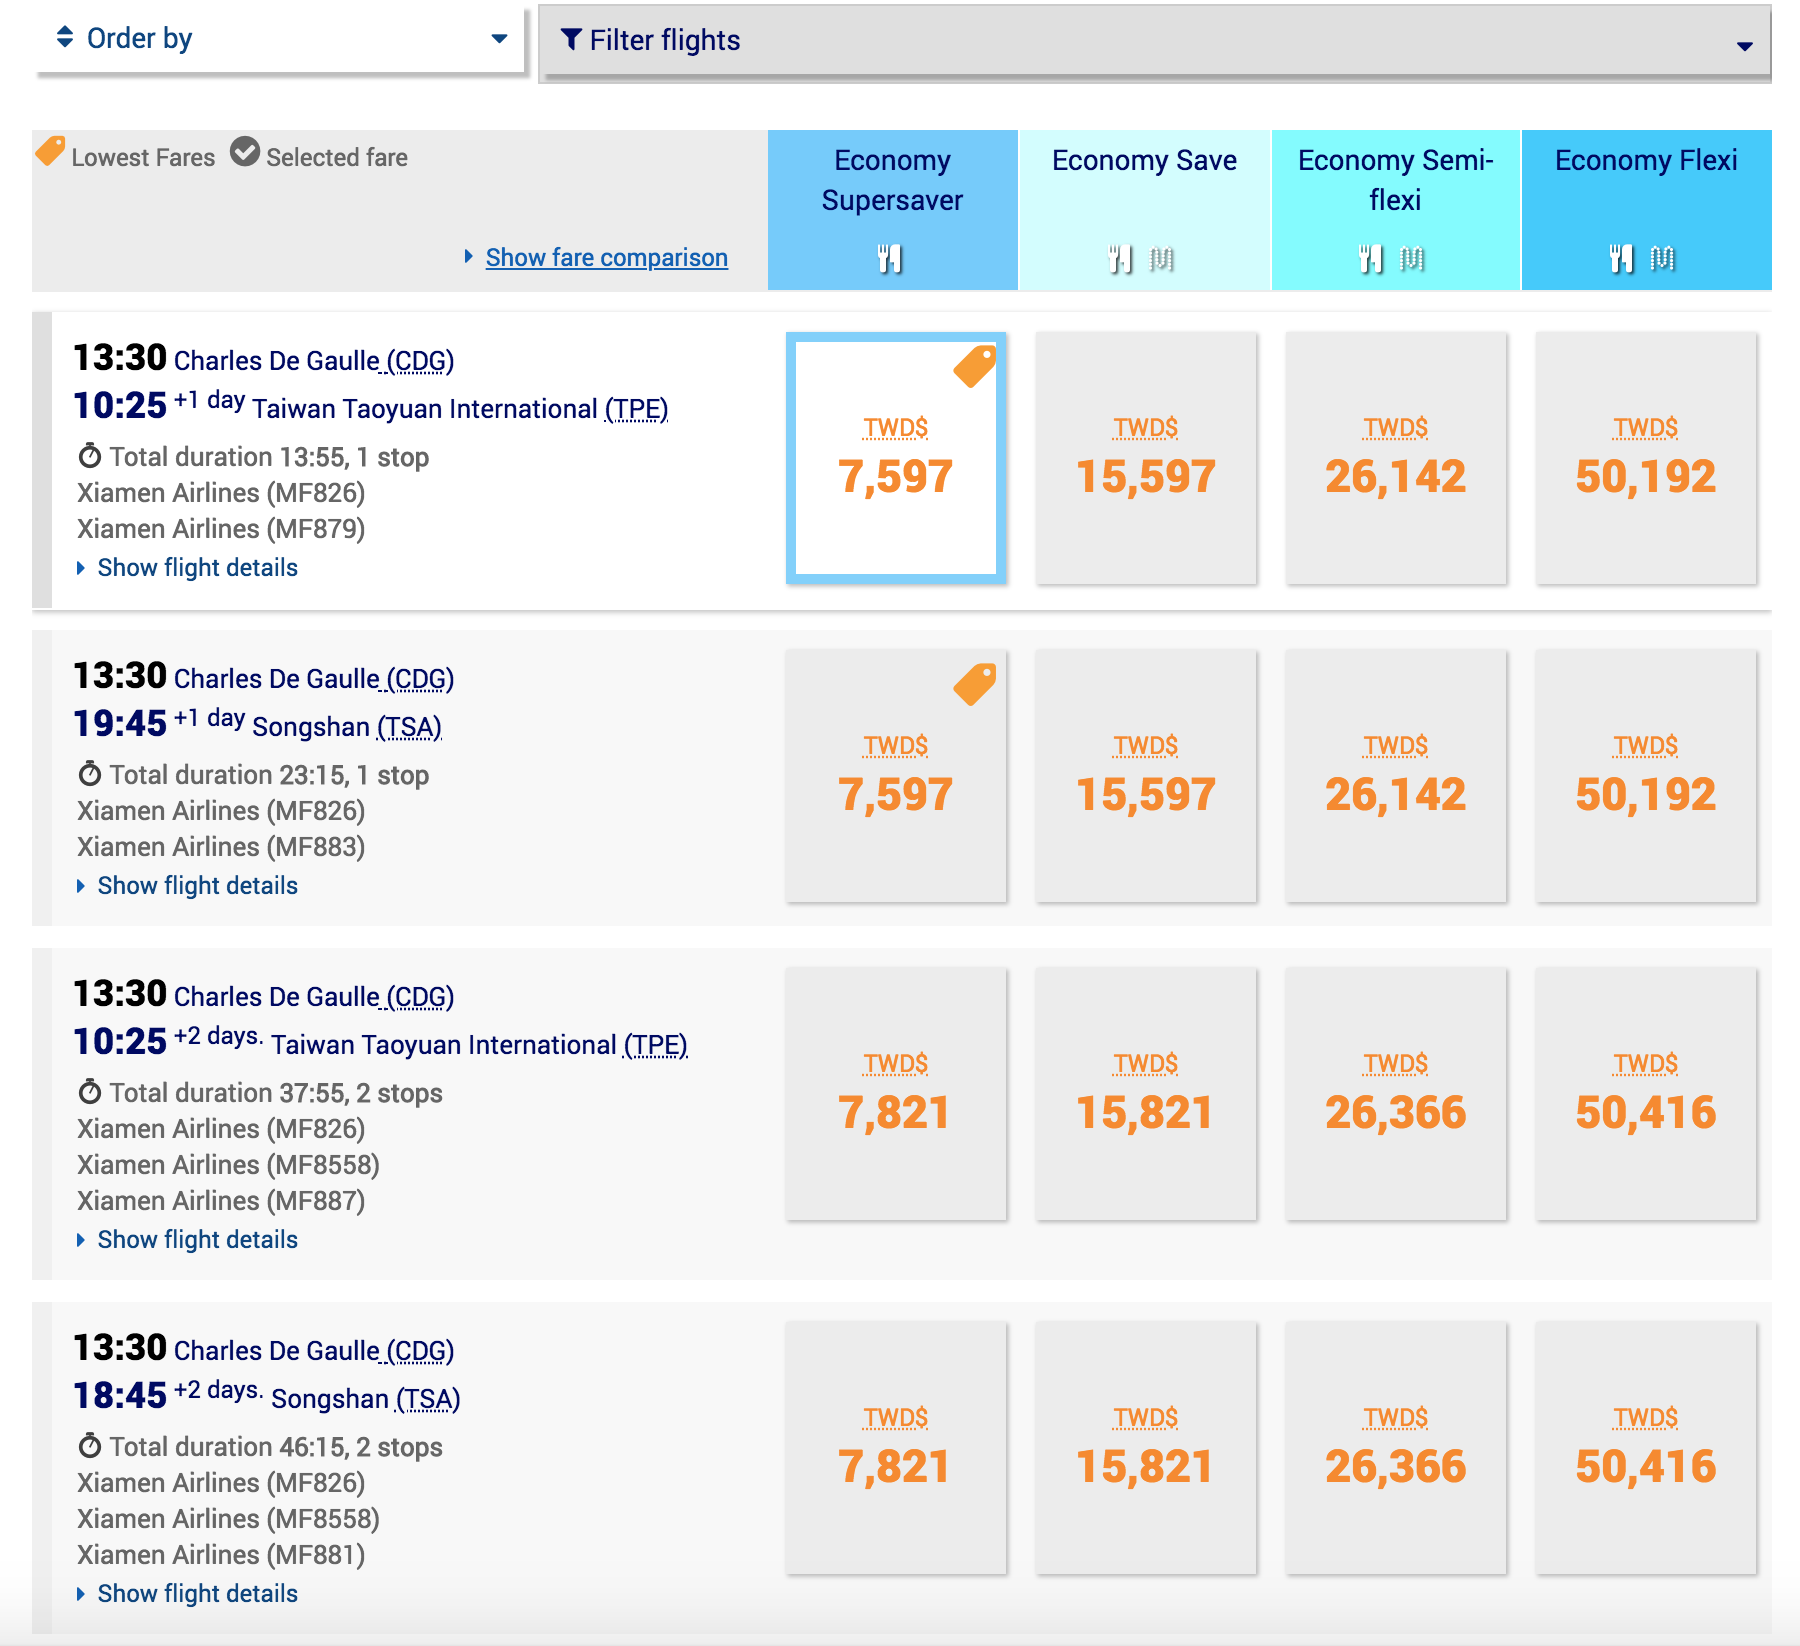This screenshot has width=1800, height=1646.
Task: Click the TPE code in the +2 days flight
Action: pyautogui.click(x=656, y=1046)
